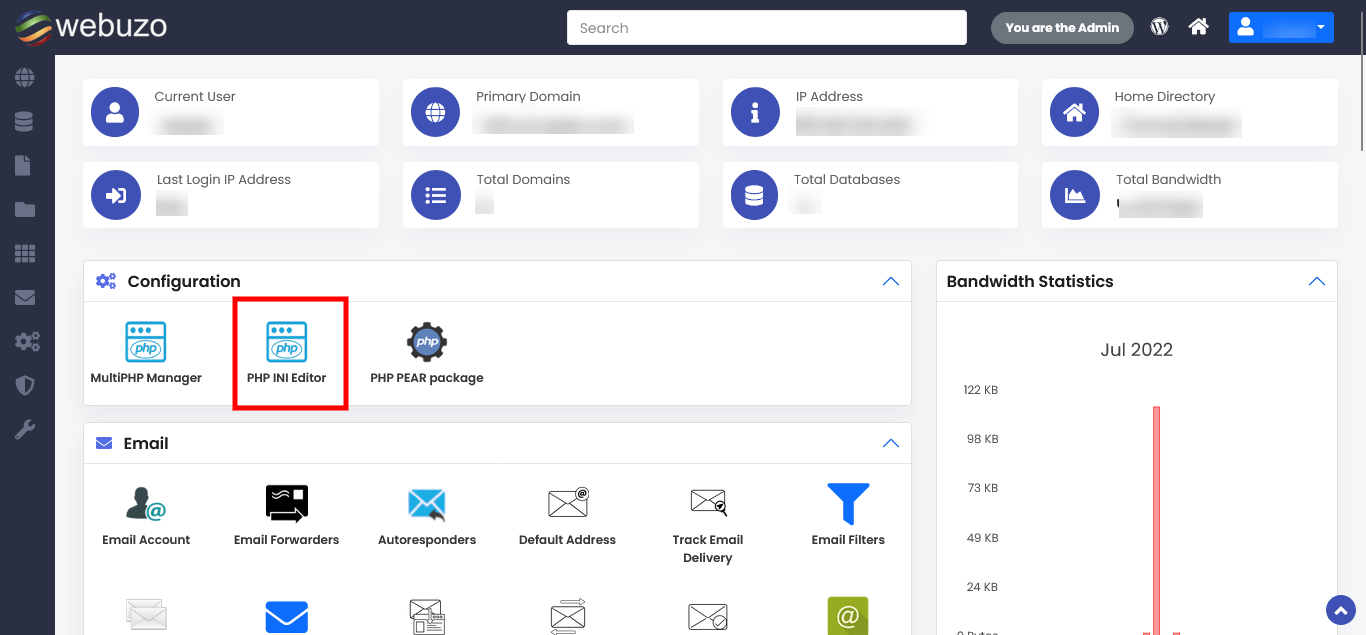
Task: Click the WordPress icon in header
Action: point(1159,27)
